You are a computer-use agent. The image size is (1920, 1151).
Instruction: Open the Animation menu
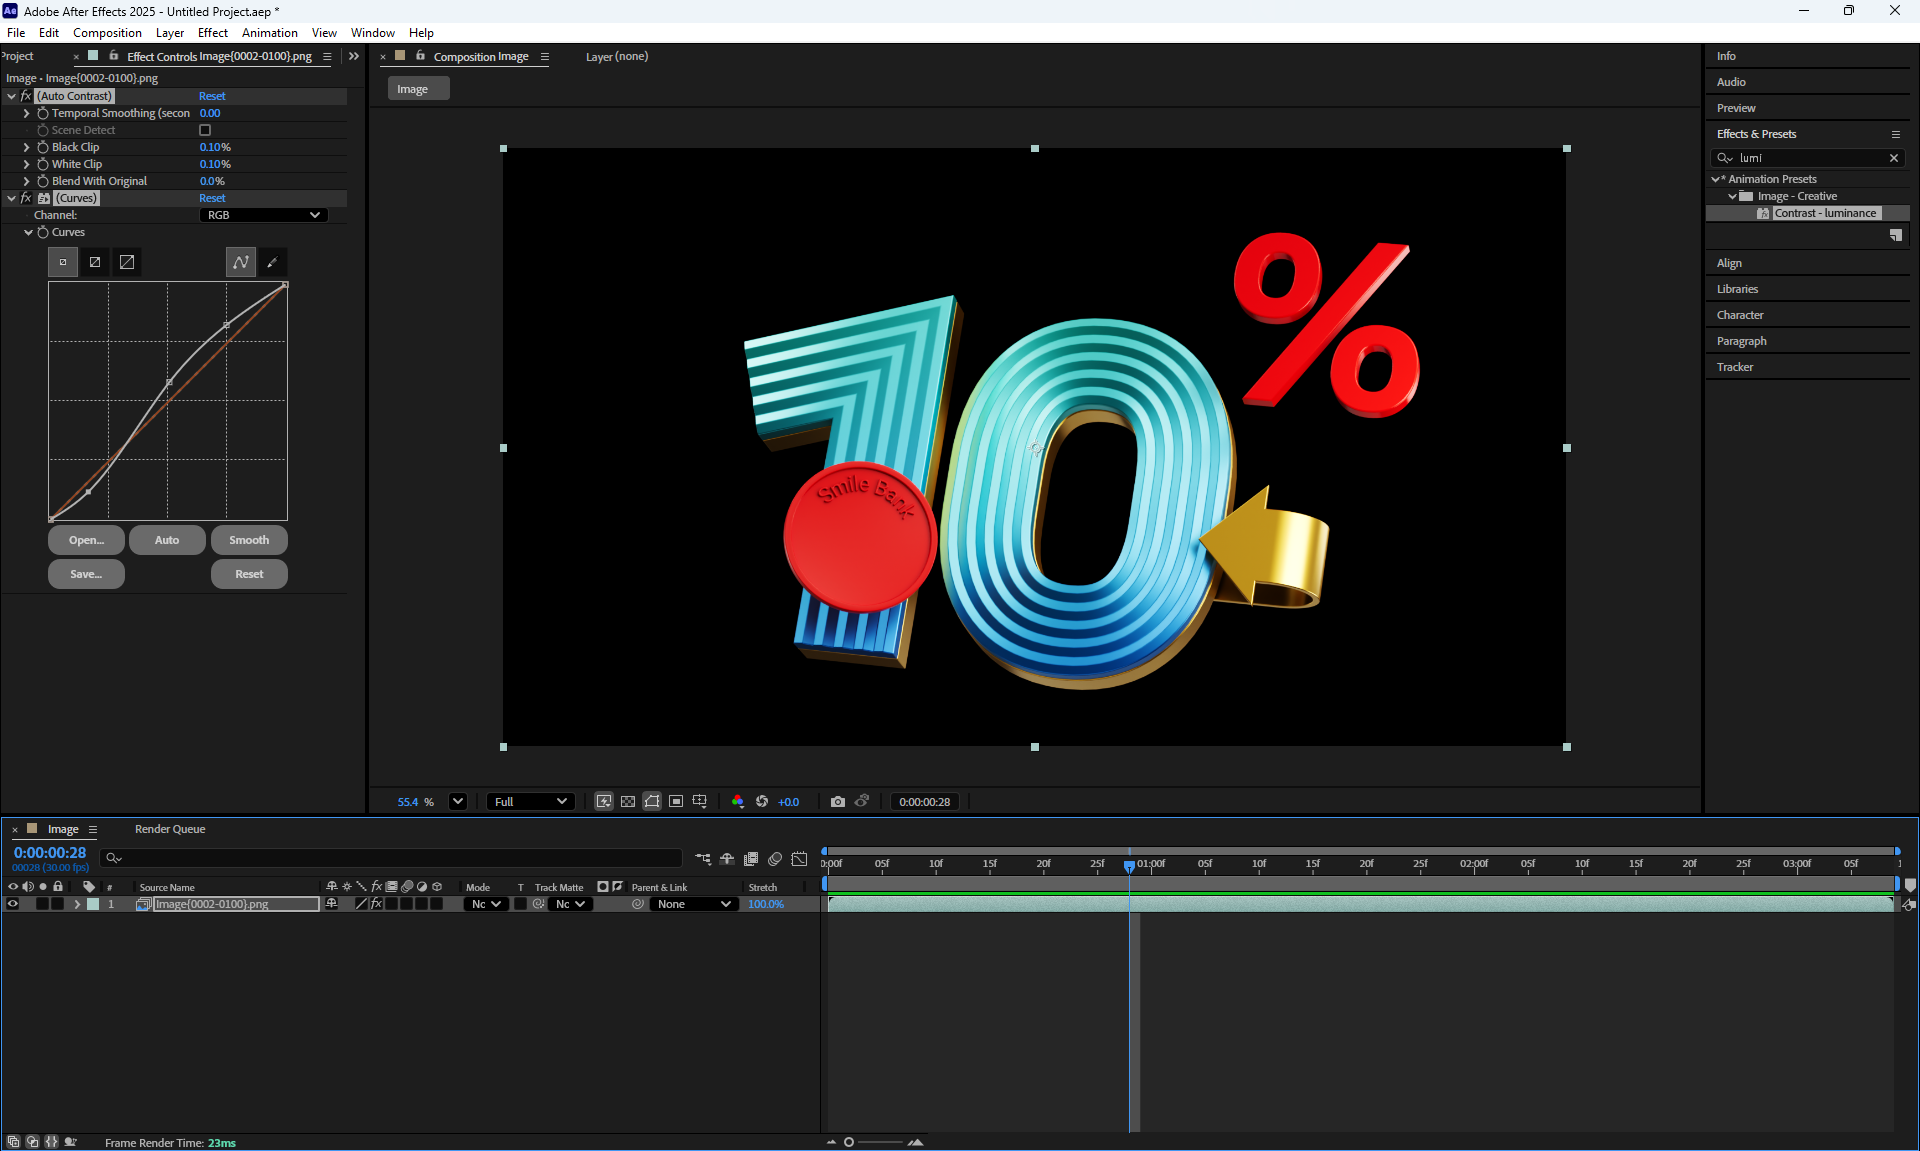pyautogui.click(x=269, y=33)
